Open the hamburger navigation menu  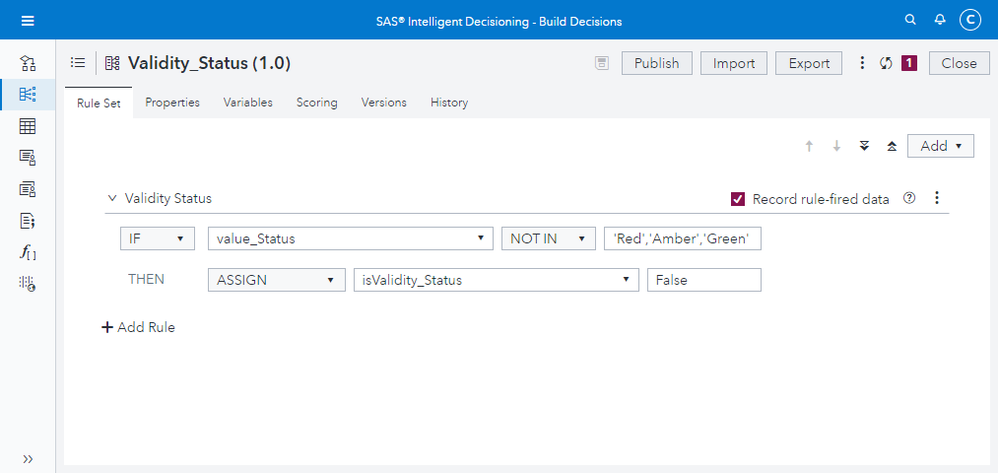[27, 20]
